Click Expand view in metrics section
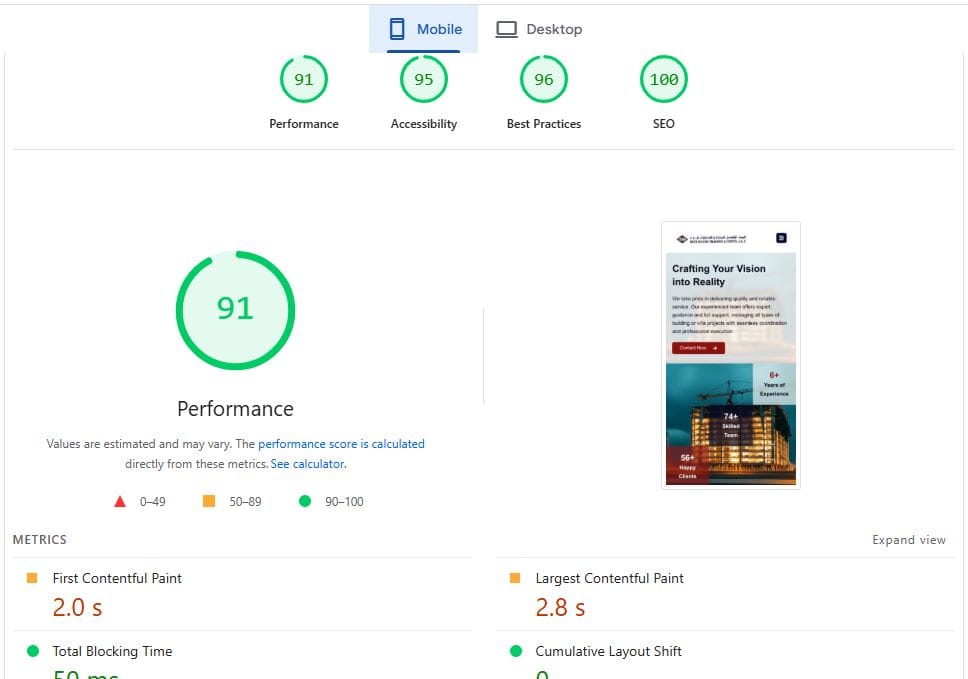The width and height of the screenshot is (968, 679). pyautogui.click(x=908, y=540)
